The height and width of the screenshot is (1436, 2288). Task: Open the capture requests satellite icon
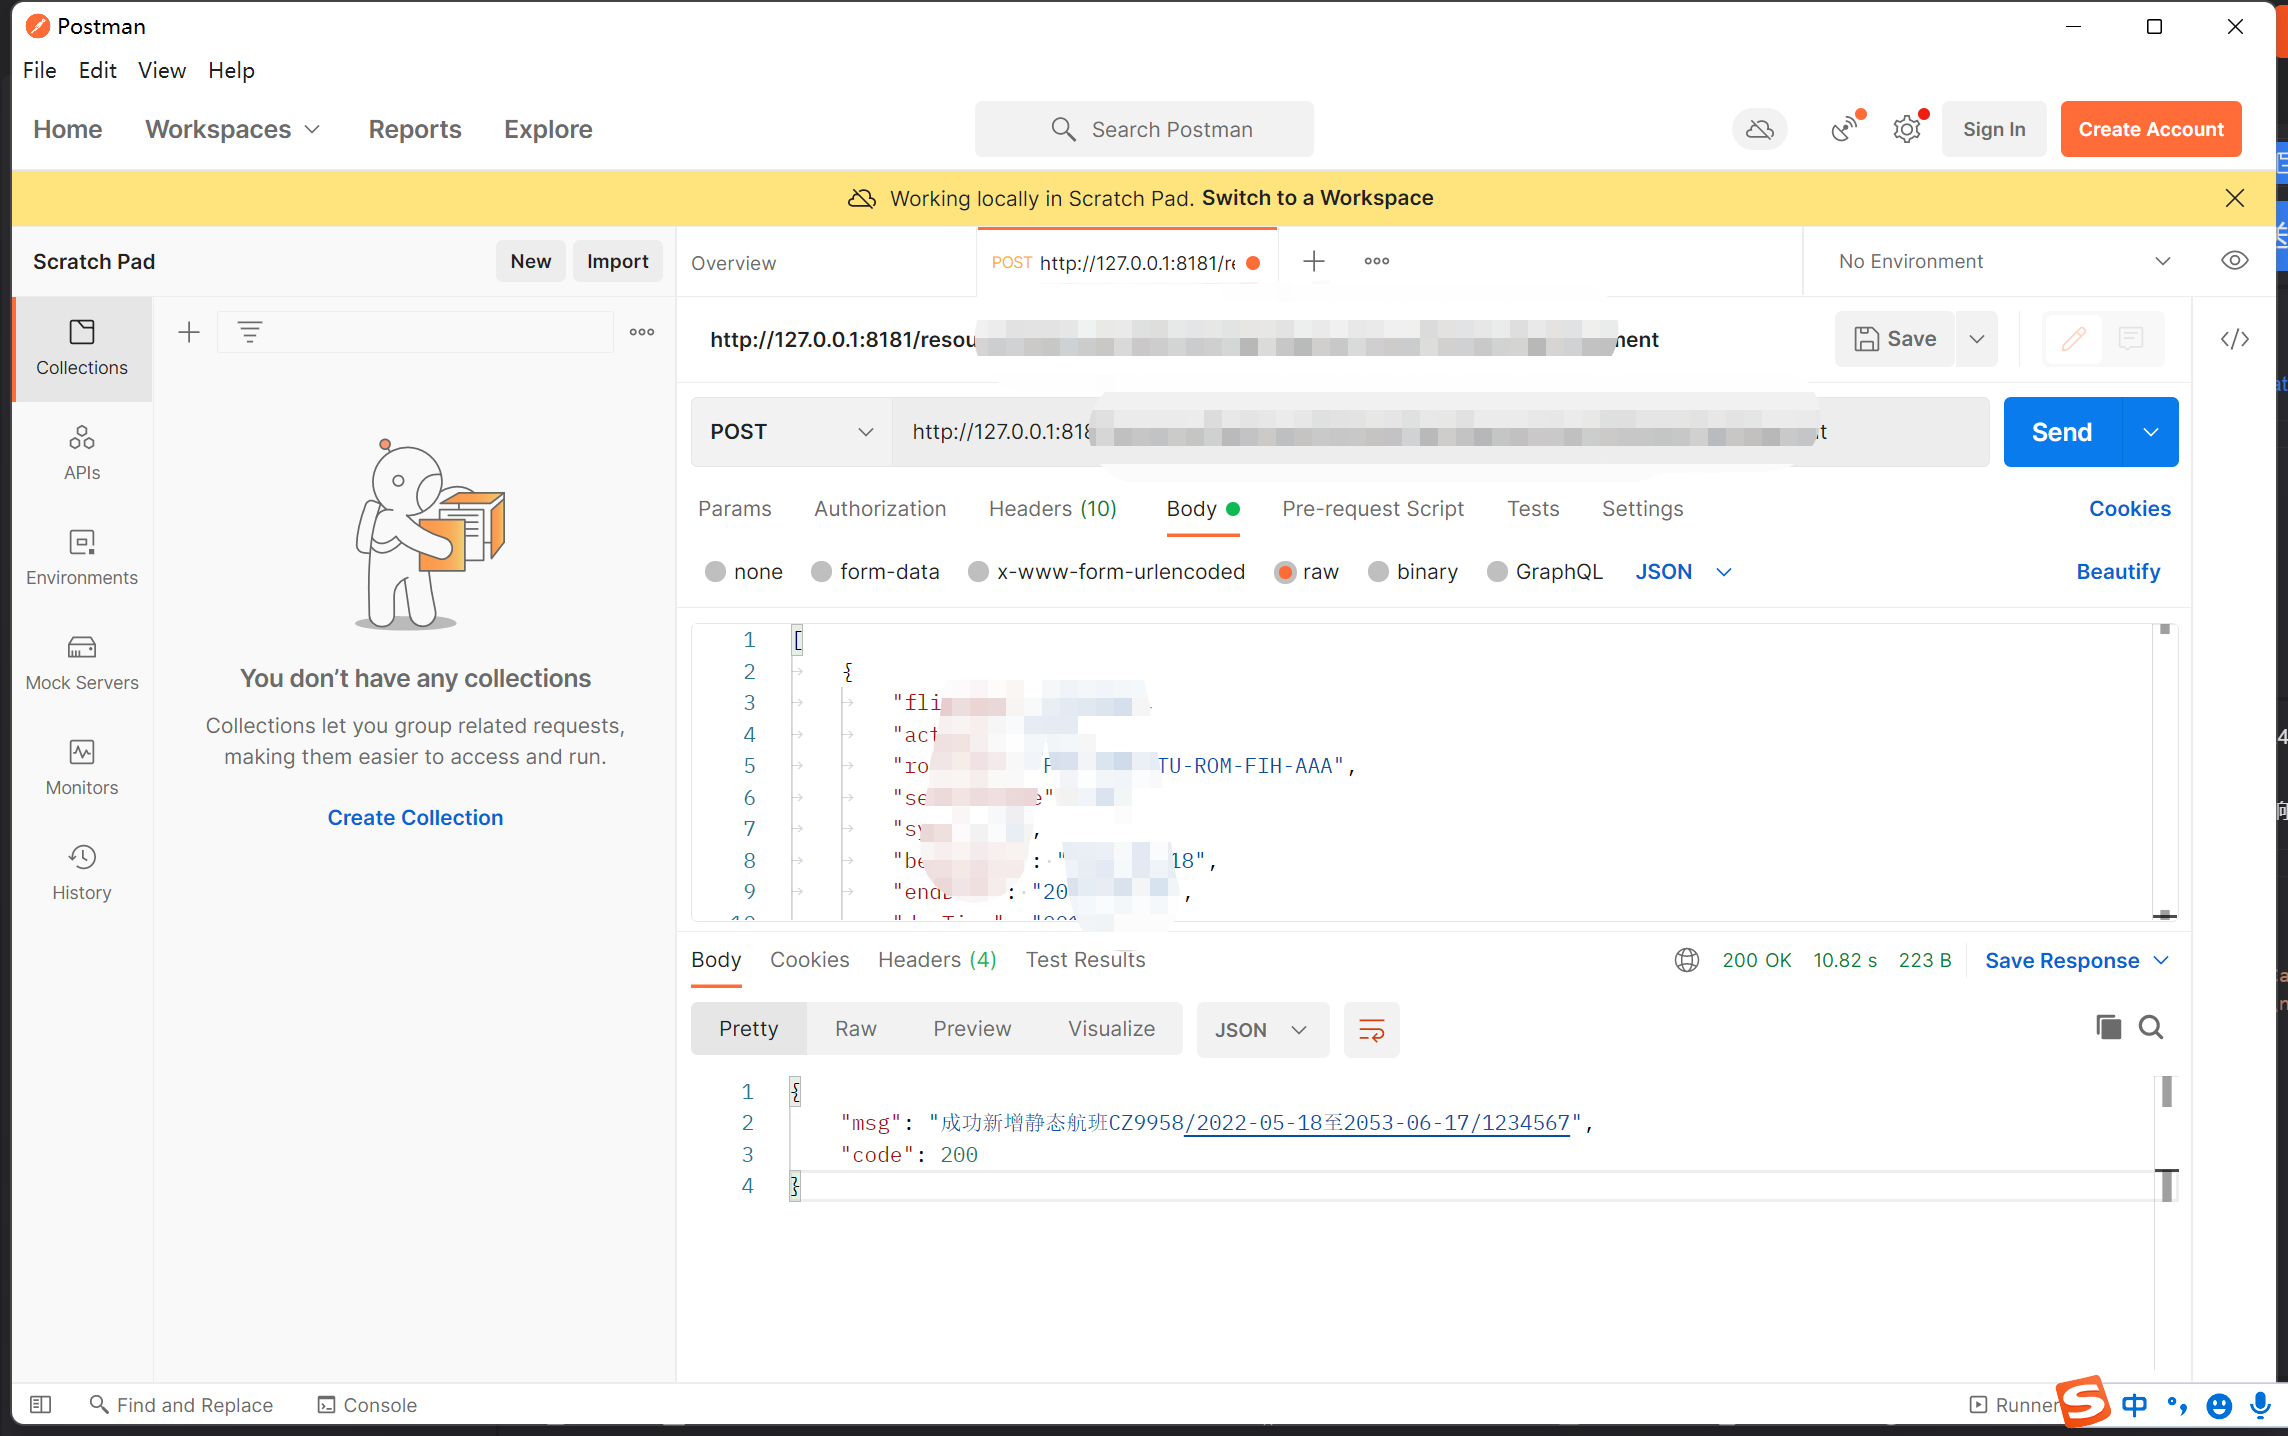1846,129
